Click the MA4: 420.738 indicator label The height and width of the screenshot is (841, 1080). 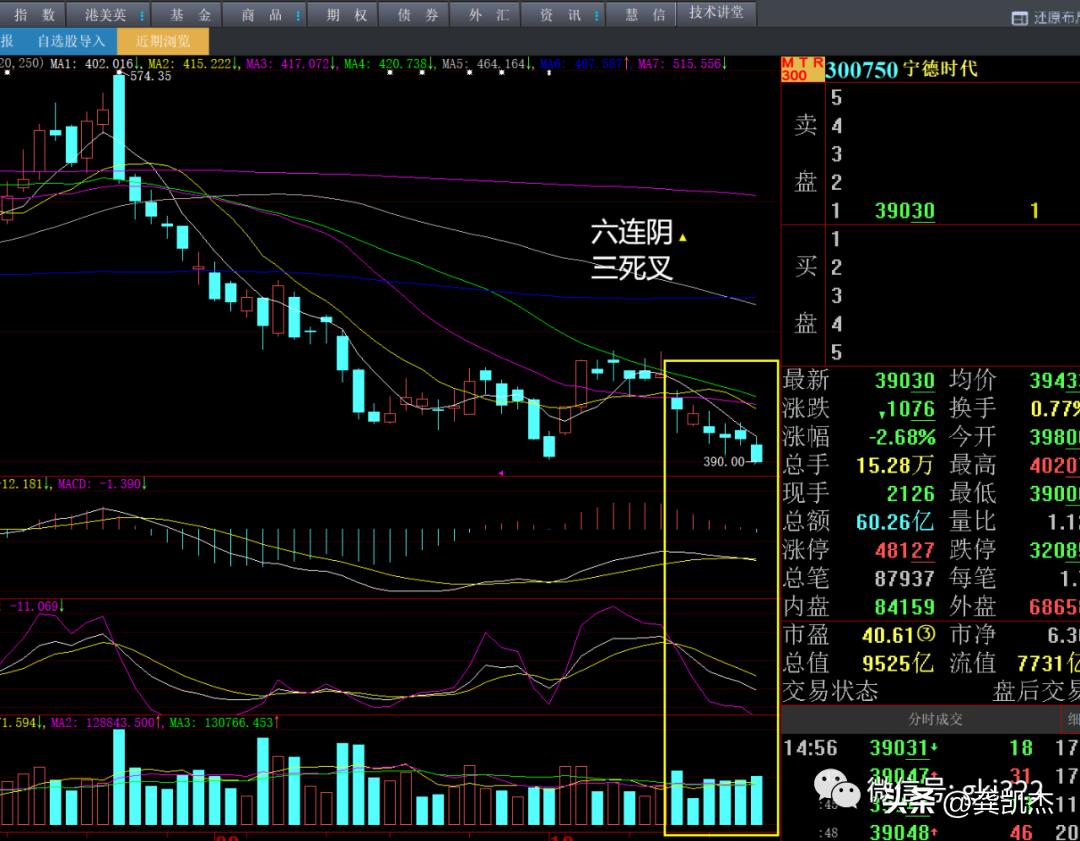pos(389,64)
